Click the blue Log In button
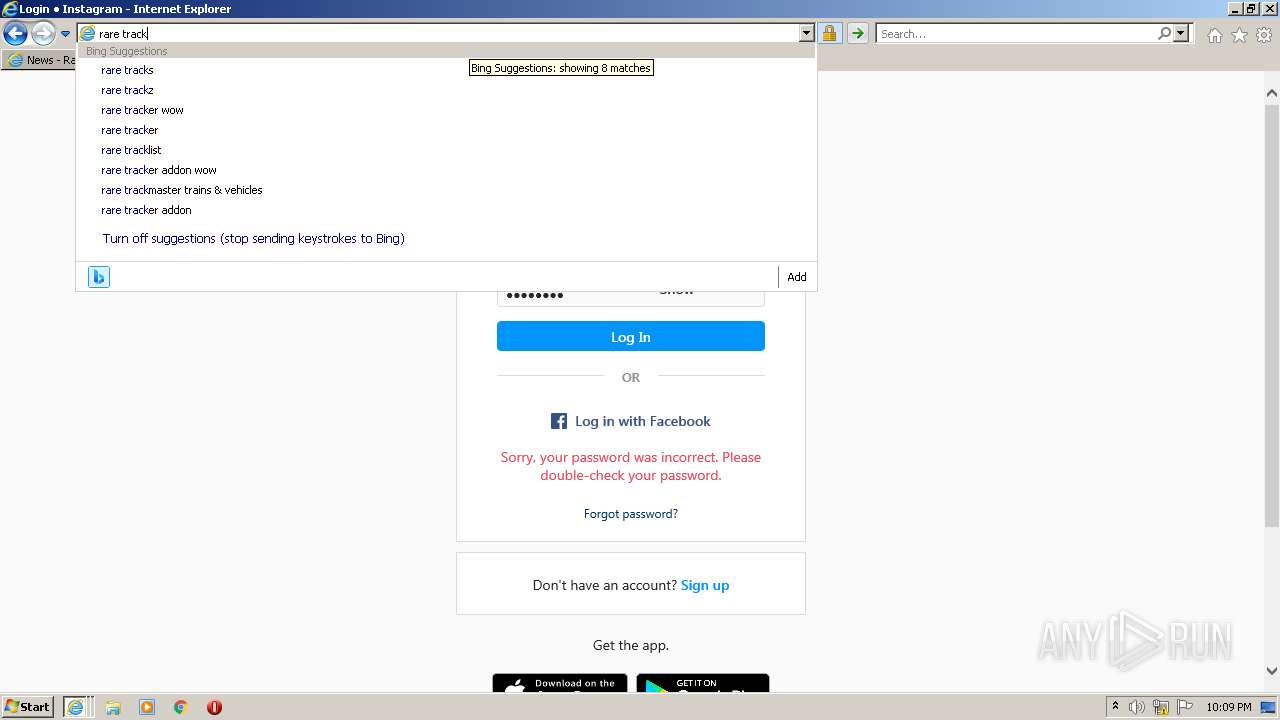This screenshot has width=1280, height=720. (631, 336)
